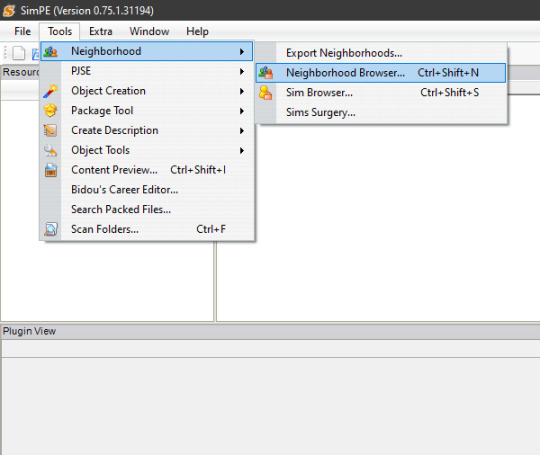Screen dimensions: 540x455
Task: Click the Create Description icon
Action: [x=51, y=131]
